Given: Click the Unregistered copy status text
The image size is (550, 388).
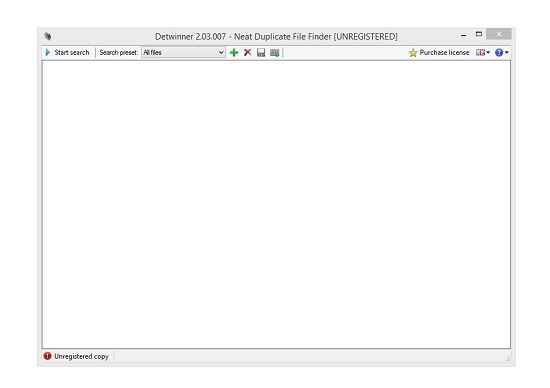Looking at the screenshot, I should point(81,356).
